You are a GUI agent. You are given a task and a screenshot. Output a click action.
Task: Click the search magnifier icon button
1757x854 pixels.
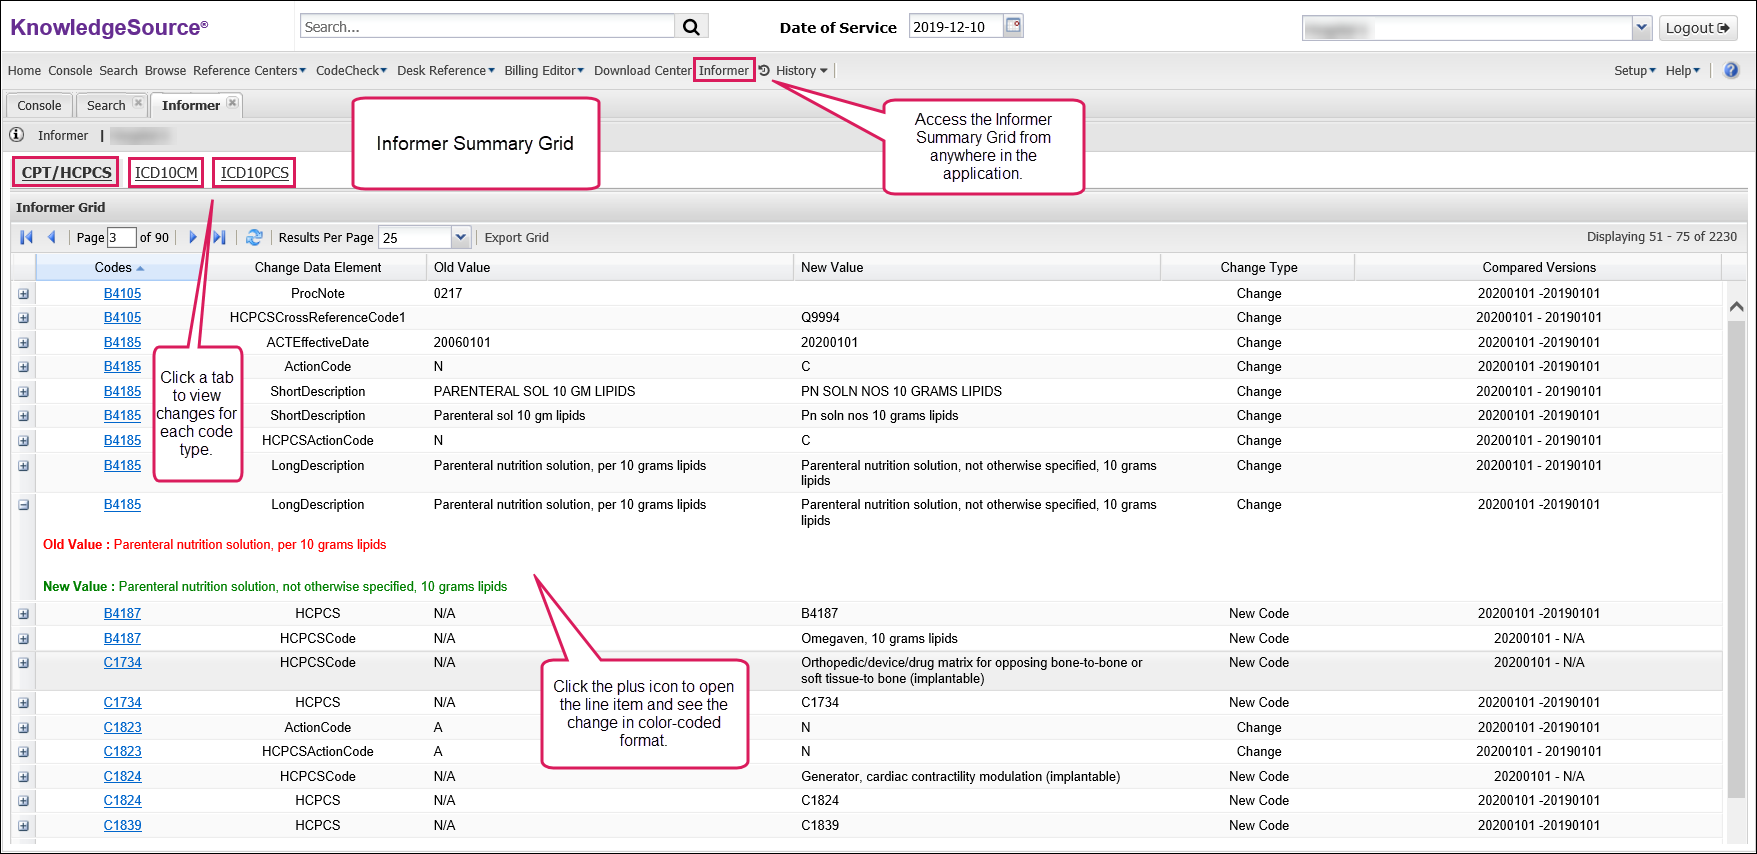click(691, 27)
